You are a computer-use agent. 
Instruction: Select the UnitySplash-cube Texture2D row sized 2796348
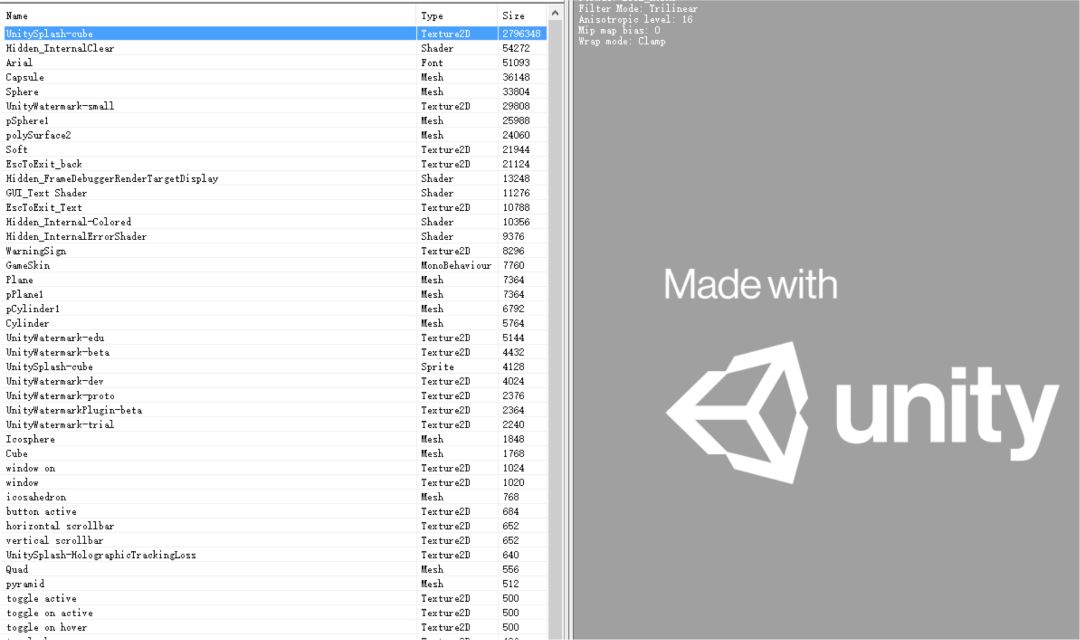(276, 33)
